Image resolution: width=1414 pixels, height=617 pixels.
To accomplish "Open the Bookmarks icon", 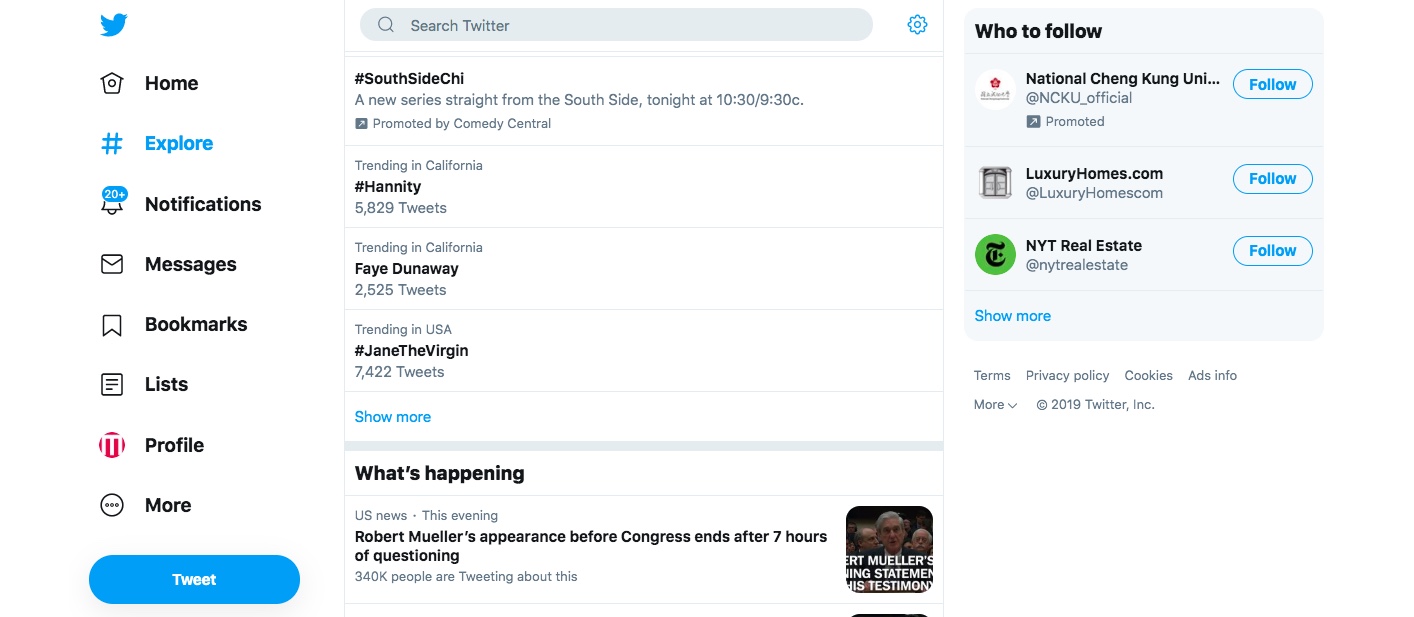I will coord(112,325).
